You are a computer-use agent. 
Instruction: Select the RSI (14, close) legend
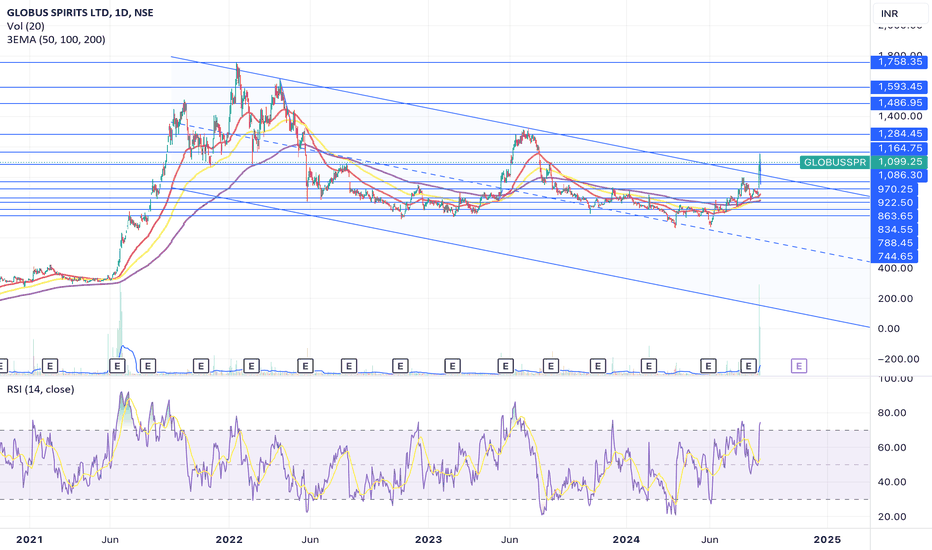[x=40, y=389]
